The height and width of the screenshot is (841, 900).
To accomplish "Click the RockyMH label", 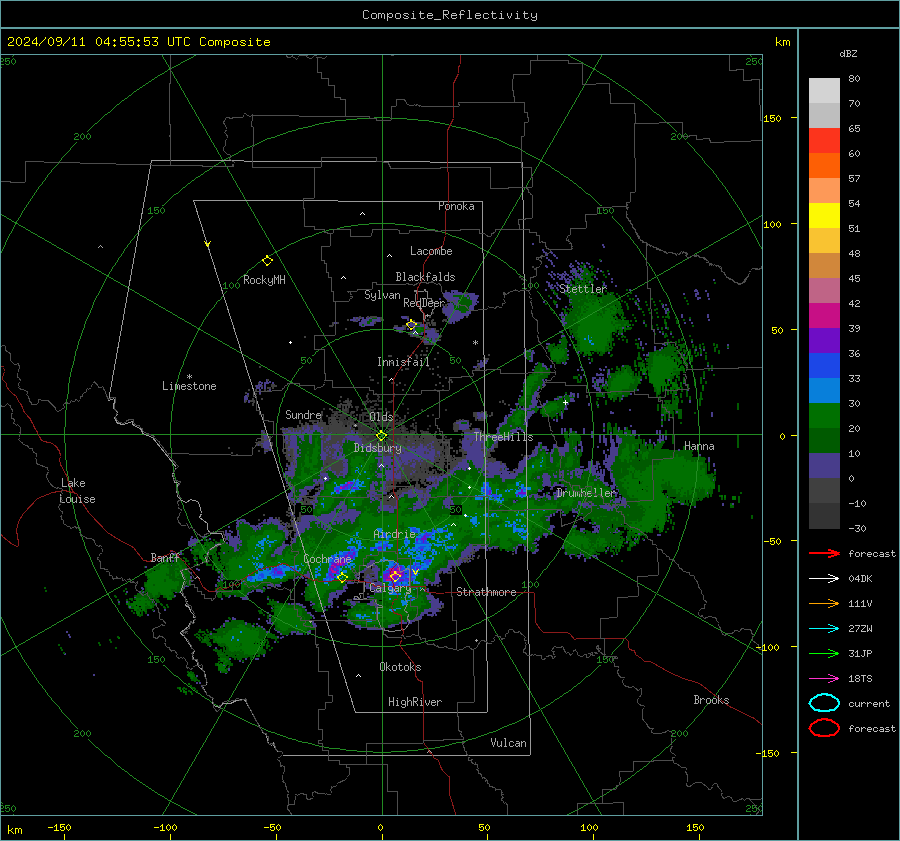I will (264, 280).
